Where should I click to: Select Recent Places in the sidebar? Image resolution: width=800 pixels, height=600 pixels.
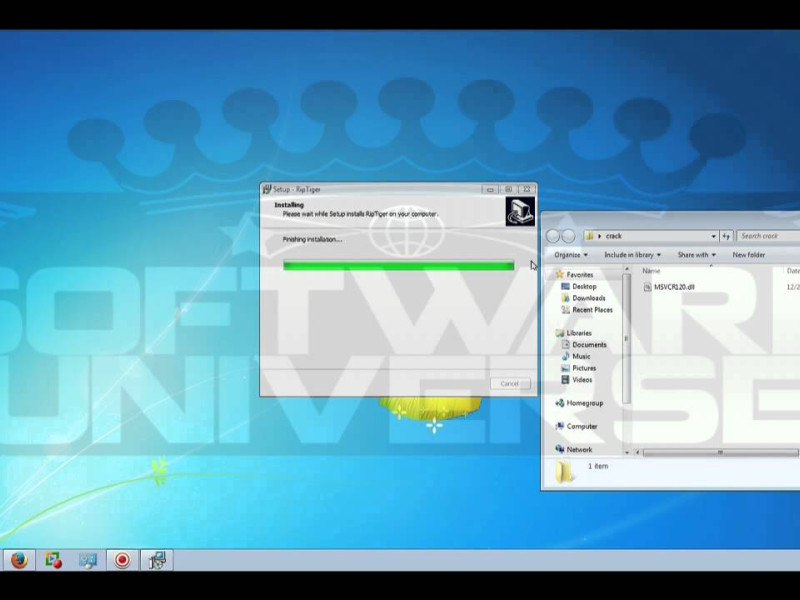click(x=592, y=310)
